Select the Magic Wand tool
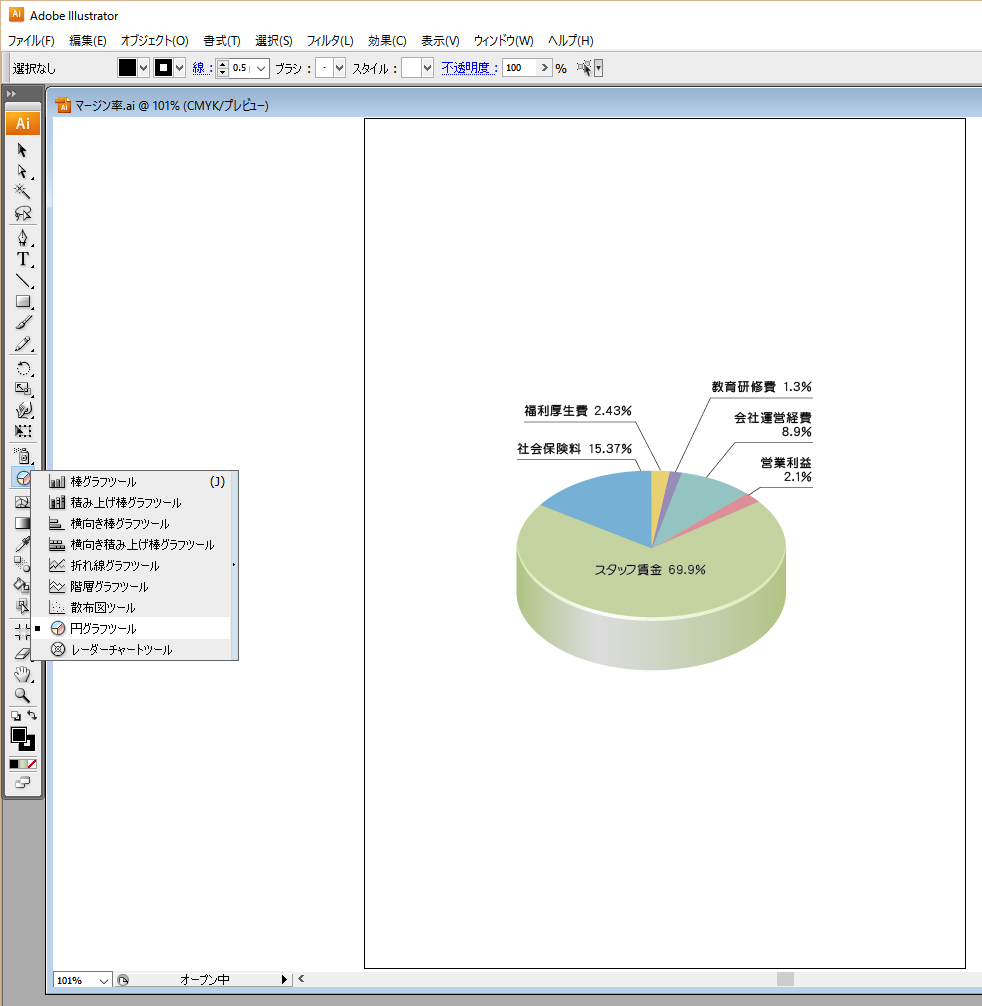 (22, 191)
